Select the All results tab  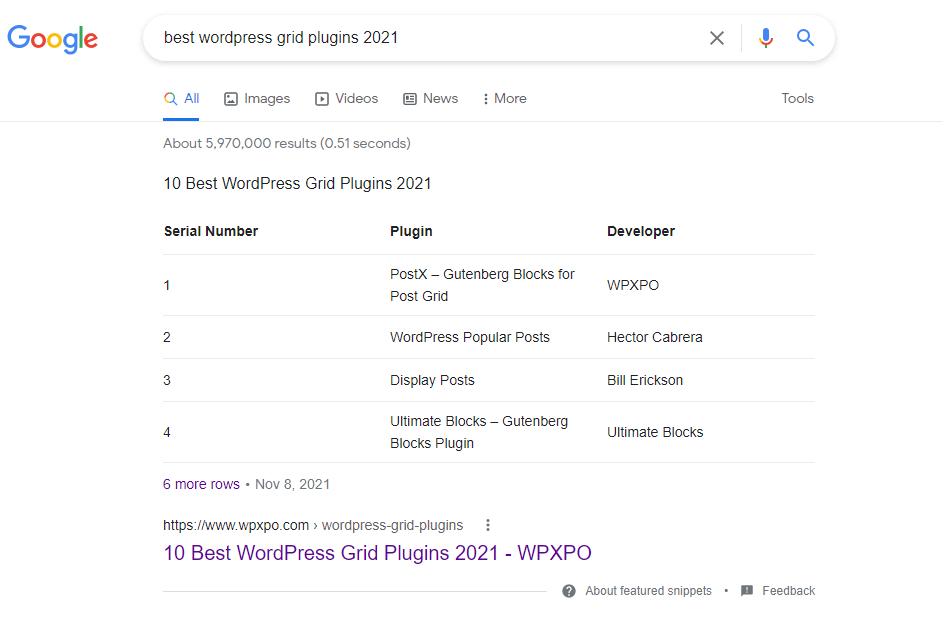pos(181,98)
